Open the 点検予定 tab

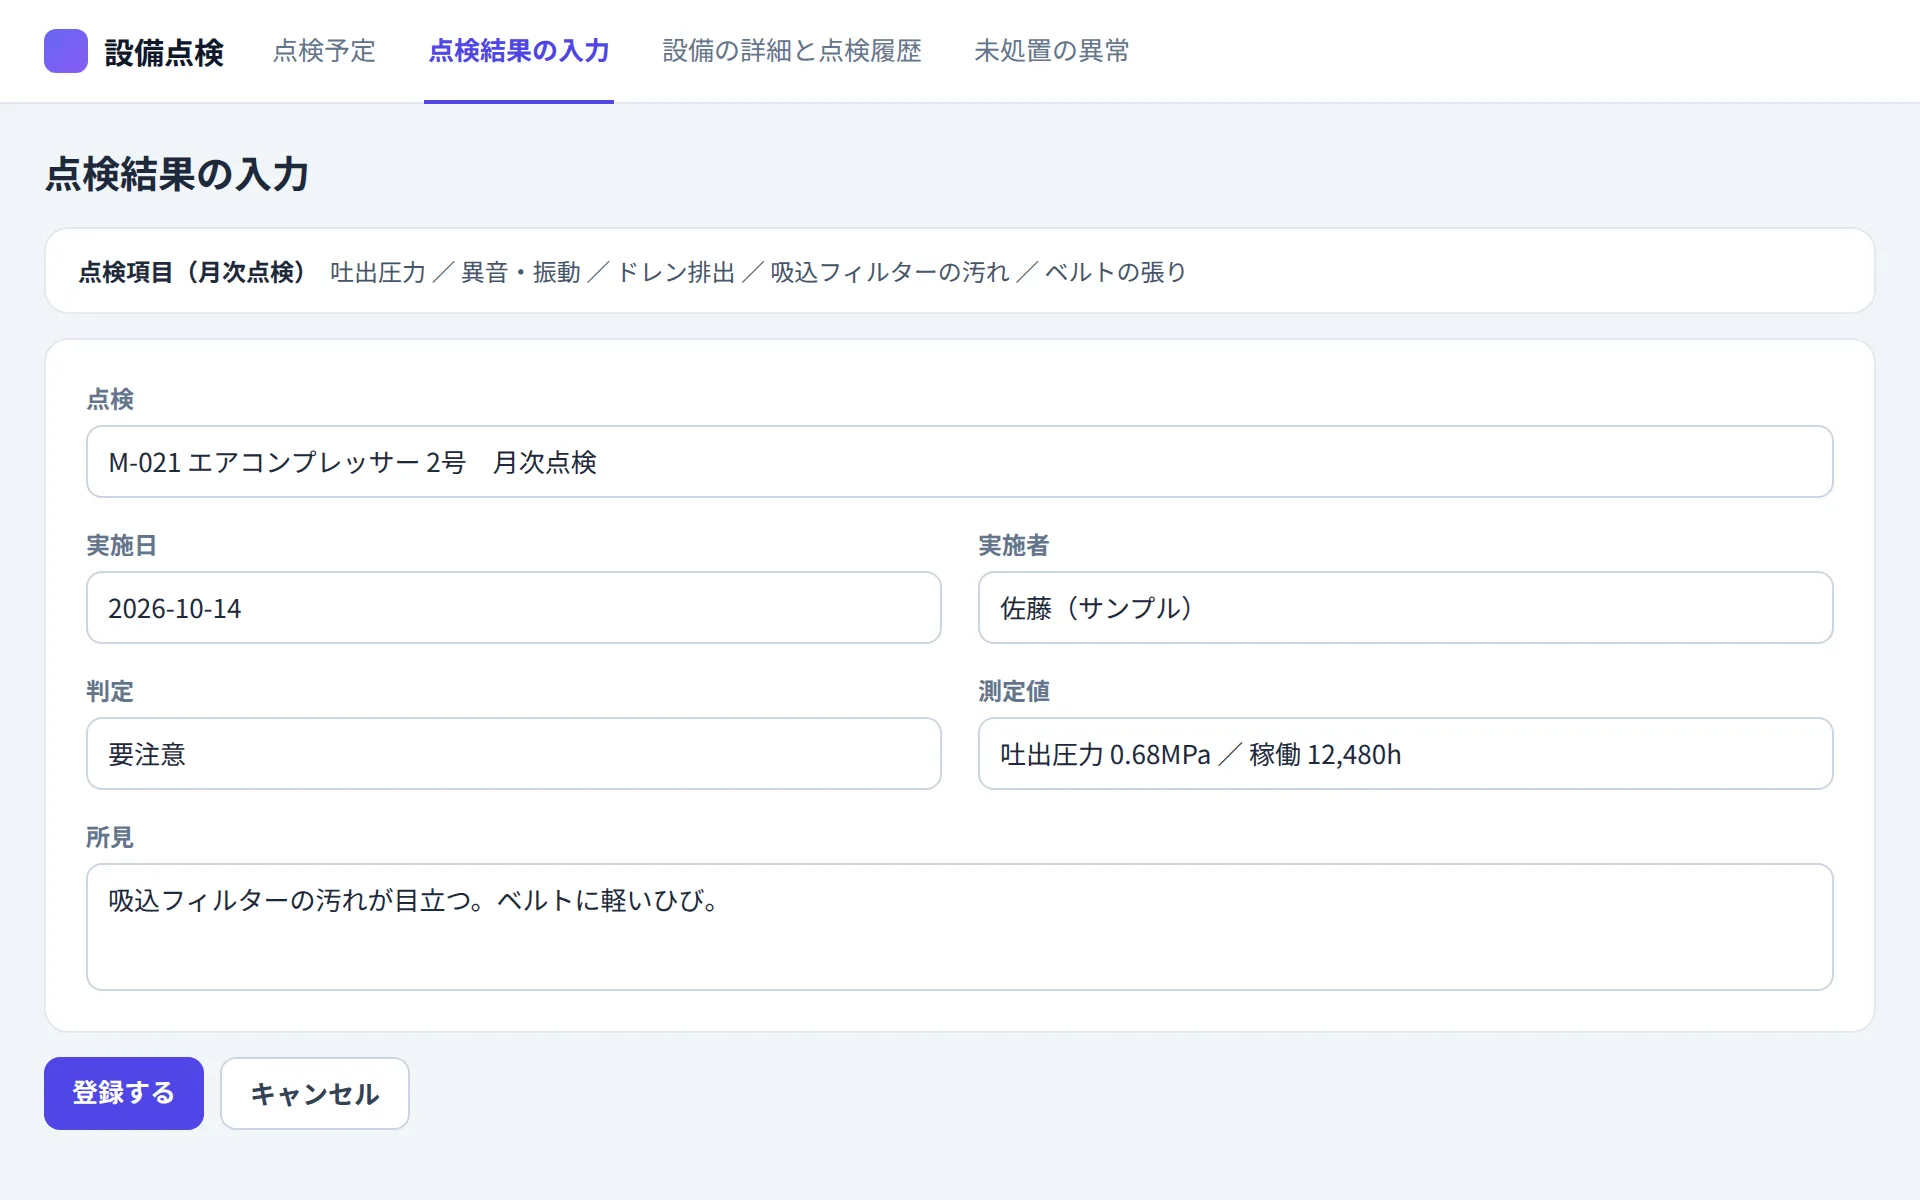(x=324, y=51)
